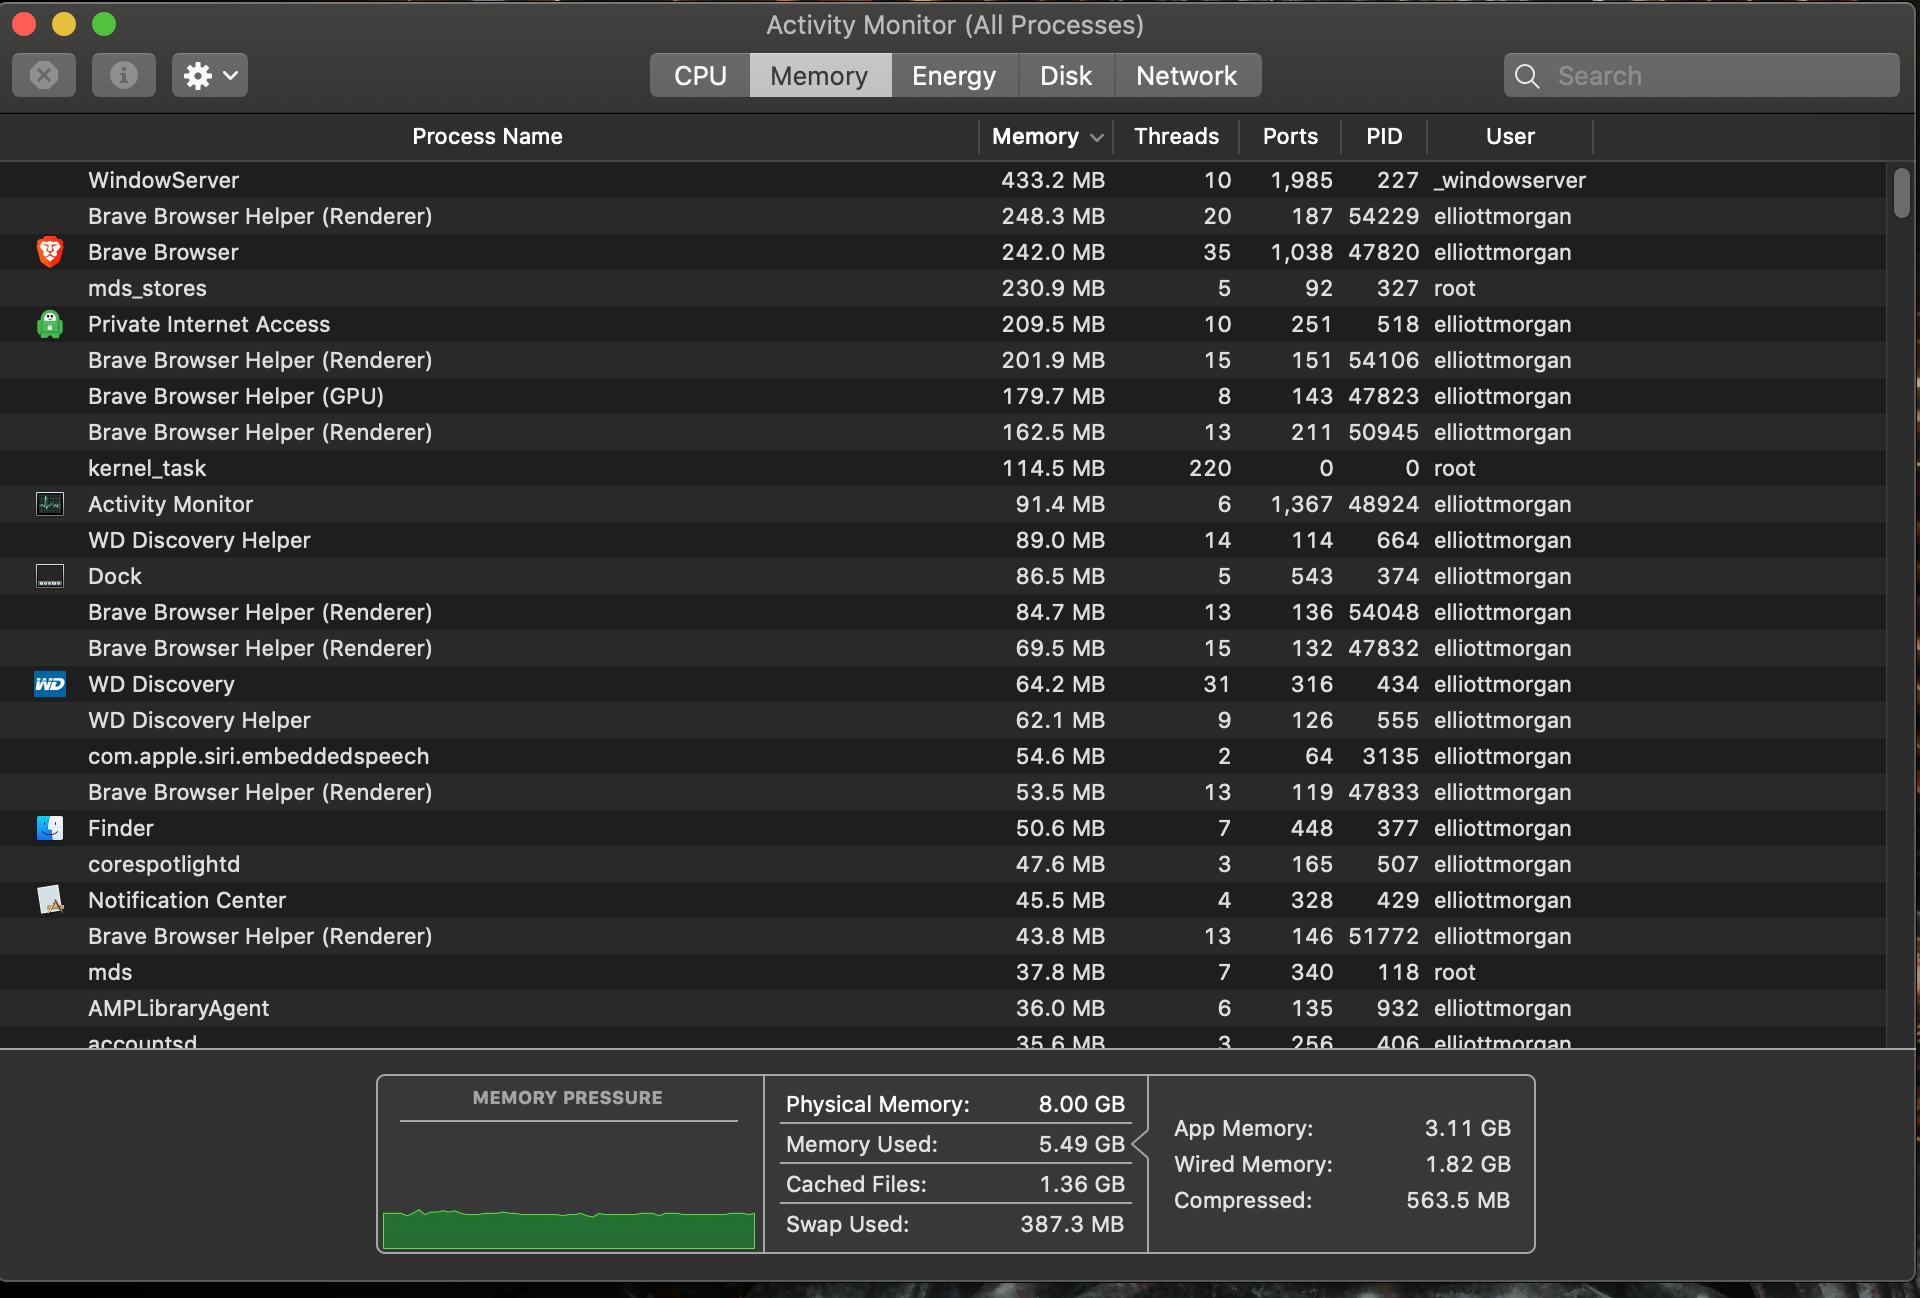1920x1298 pixels.
Task: Click the vertical scrollbar thumb
Action: click(x=1902, y=192)
